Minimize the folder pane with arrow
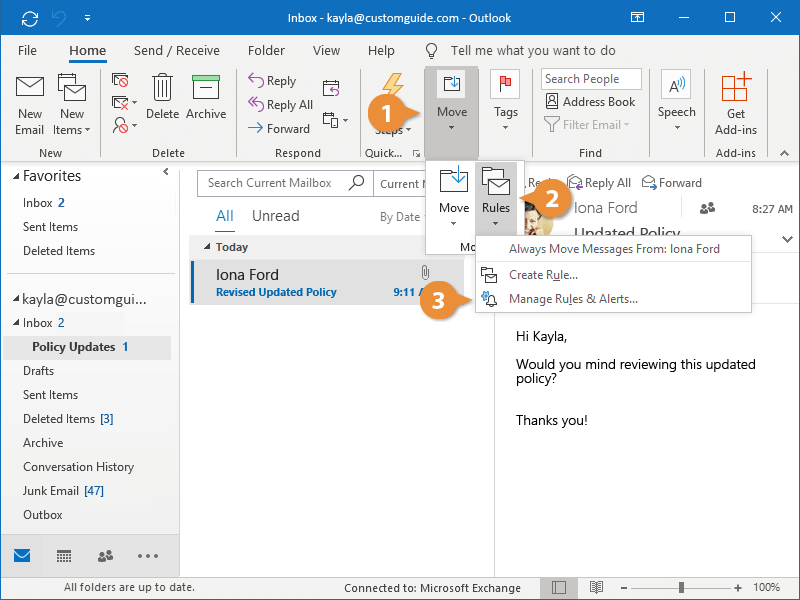Screen dimensions: 800x600 coord(166,172)
